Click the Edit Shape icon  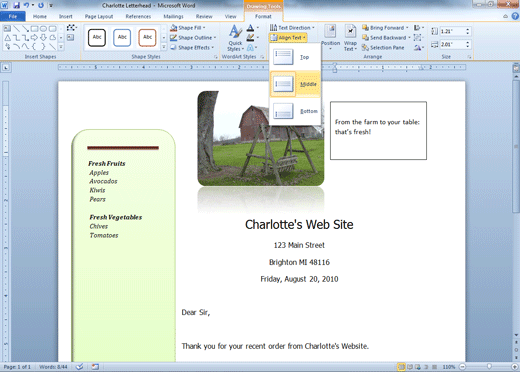[71, 28]
